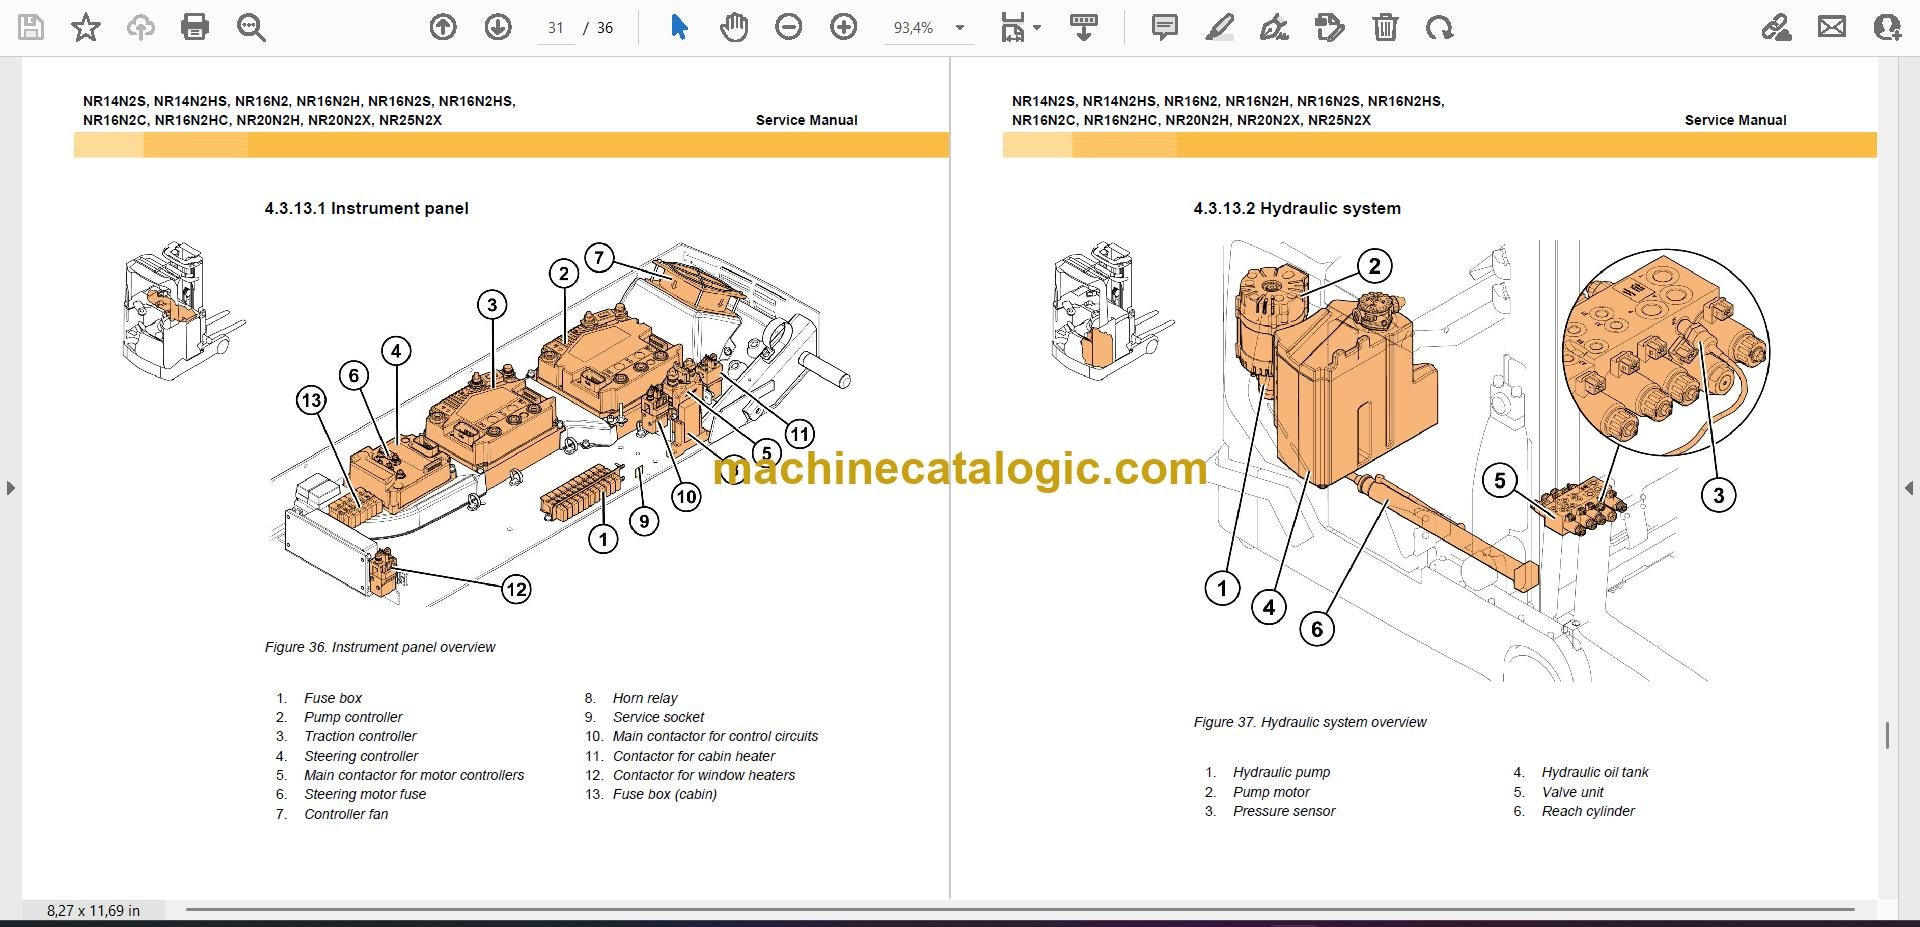Click the right page reach truck thumbnail
Screen dimensions: 1920x927
1112,310
